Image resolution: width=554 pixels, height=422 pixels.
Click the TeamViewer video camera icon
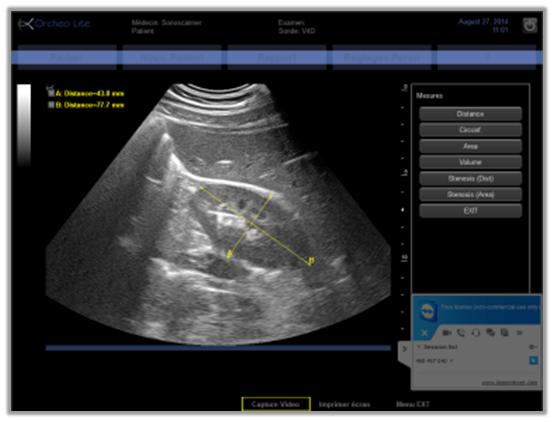coord(447,333)
